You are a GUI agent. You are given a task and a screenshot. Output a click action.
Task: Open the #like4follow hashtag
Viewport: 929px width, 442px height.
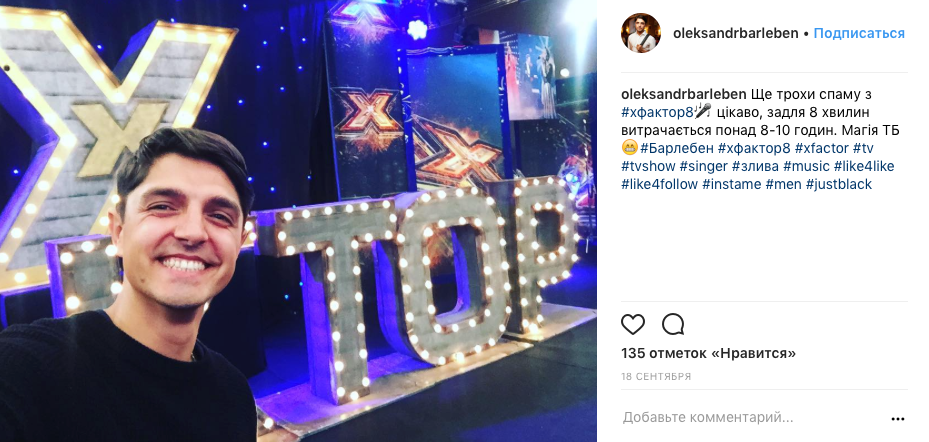pyautogui.click(x=659, y=184)
